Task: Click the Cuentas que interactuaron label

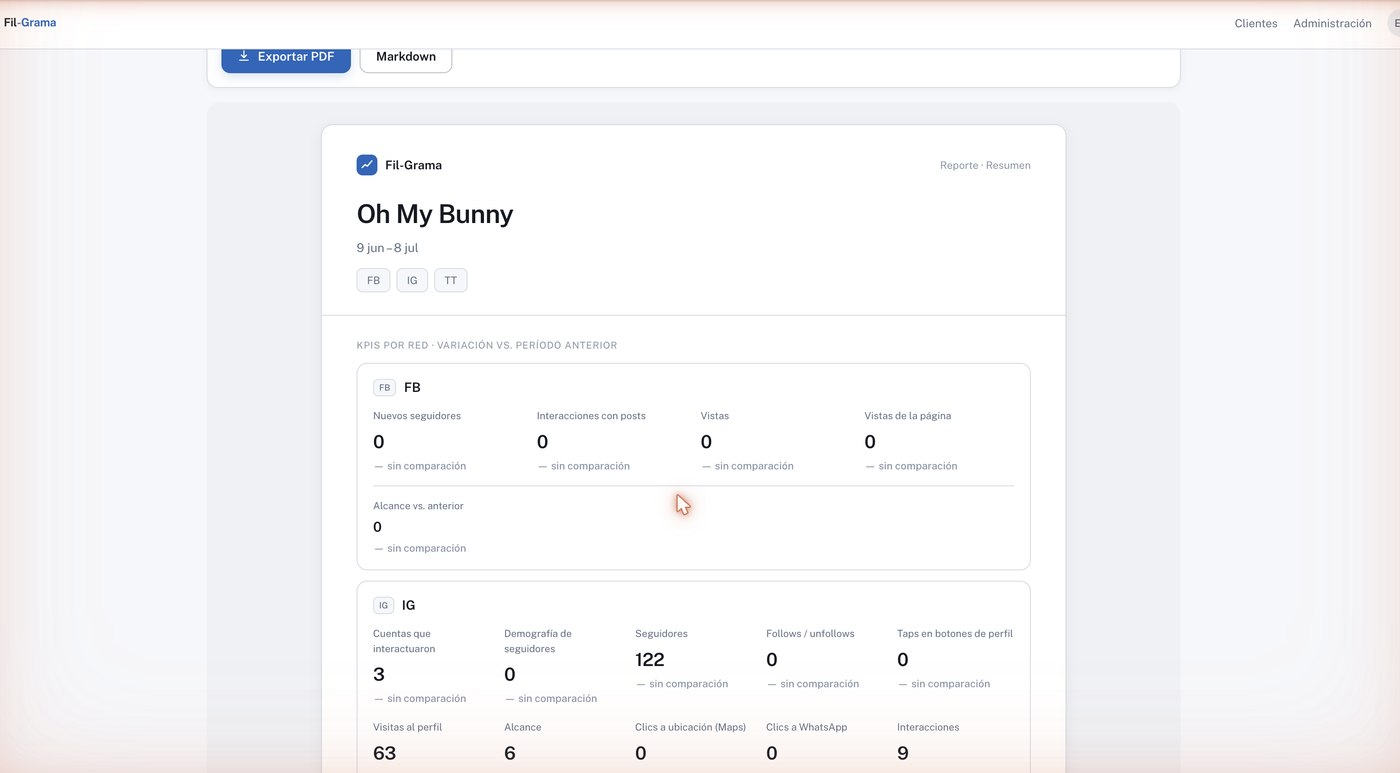Action: pos(404,641)
